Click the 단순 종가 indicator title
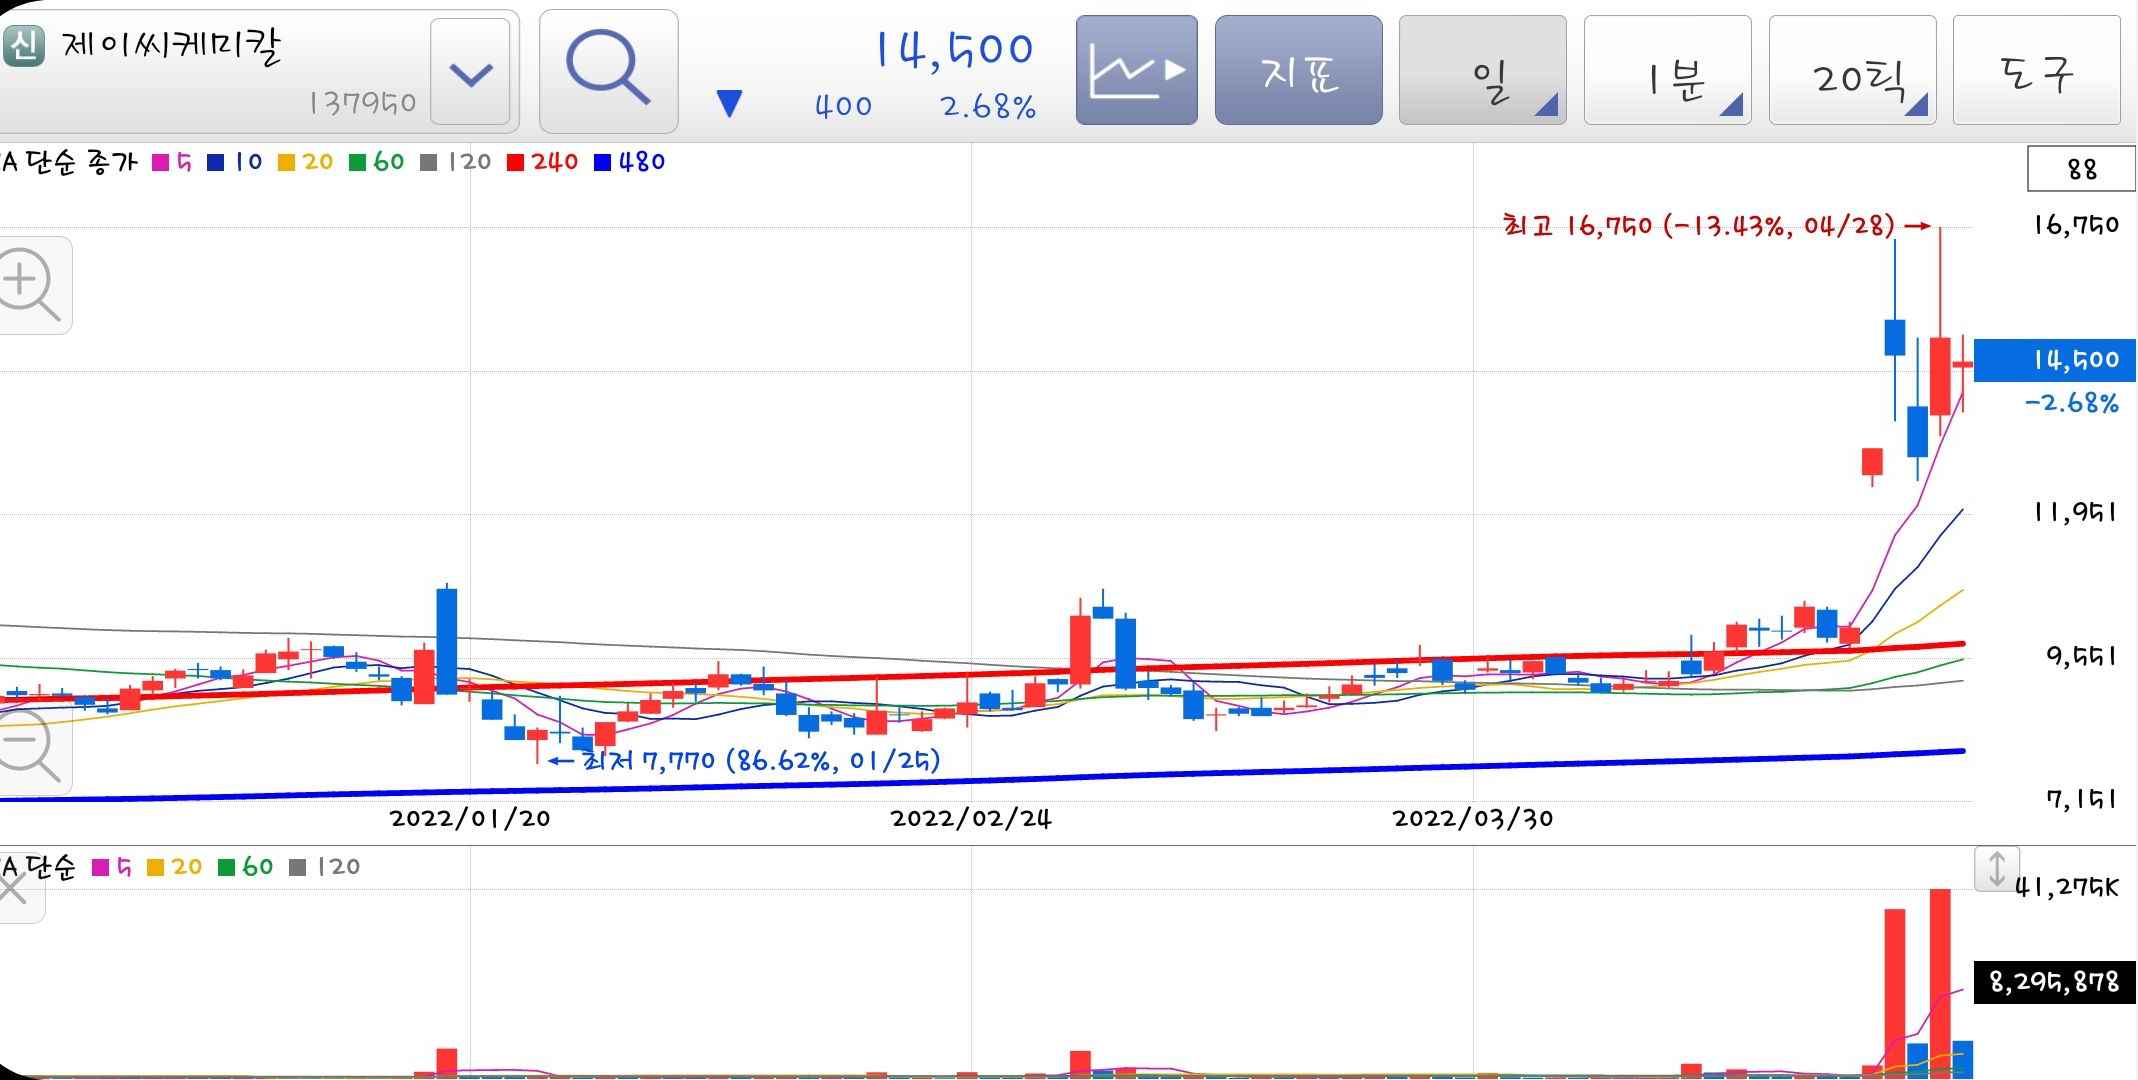The height and width of the screenshot is (1080, 2138). (x=81, y=162)
